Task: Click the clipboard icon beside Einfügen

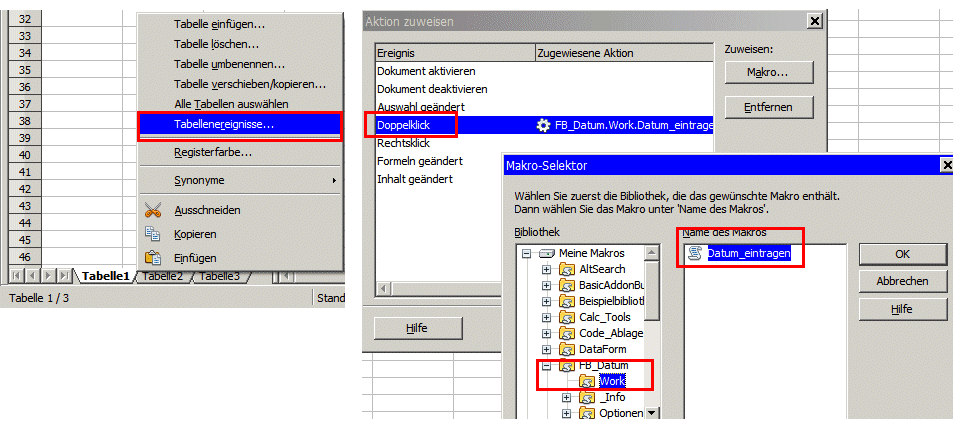Action: pos(153,258)
